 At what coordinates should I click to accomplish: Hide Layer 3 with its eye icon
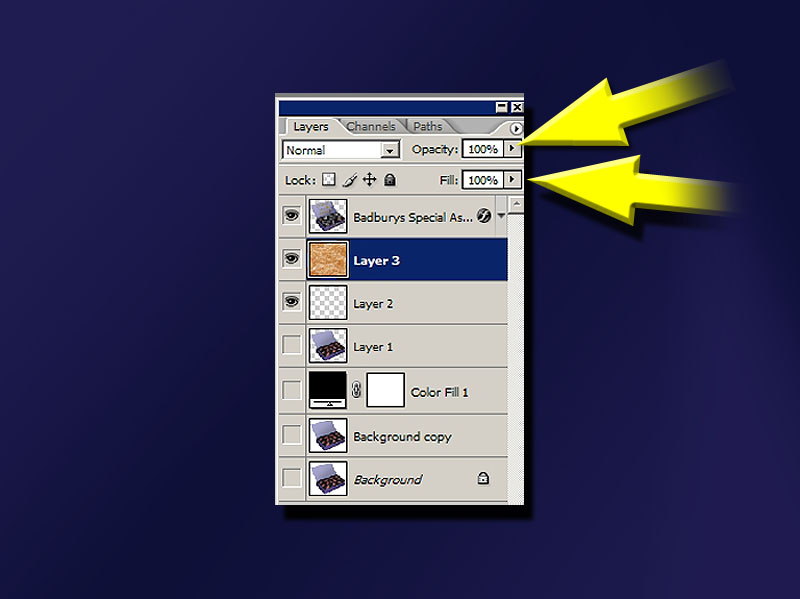pyautogui.click(x=291, y=259)
